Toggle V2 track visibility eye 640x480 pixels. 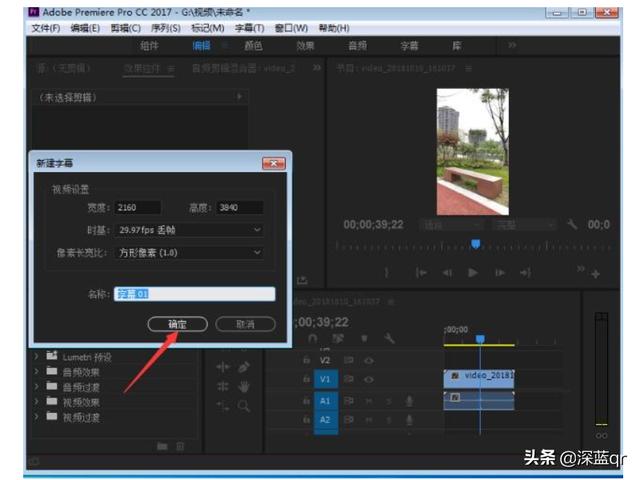click(x=368, y=360)
